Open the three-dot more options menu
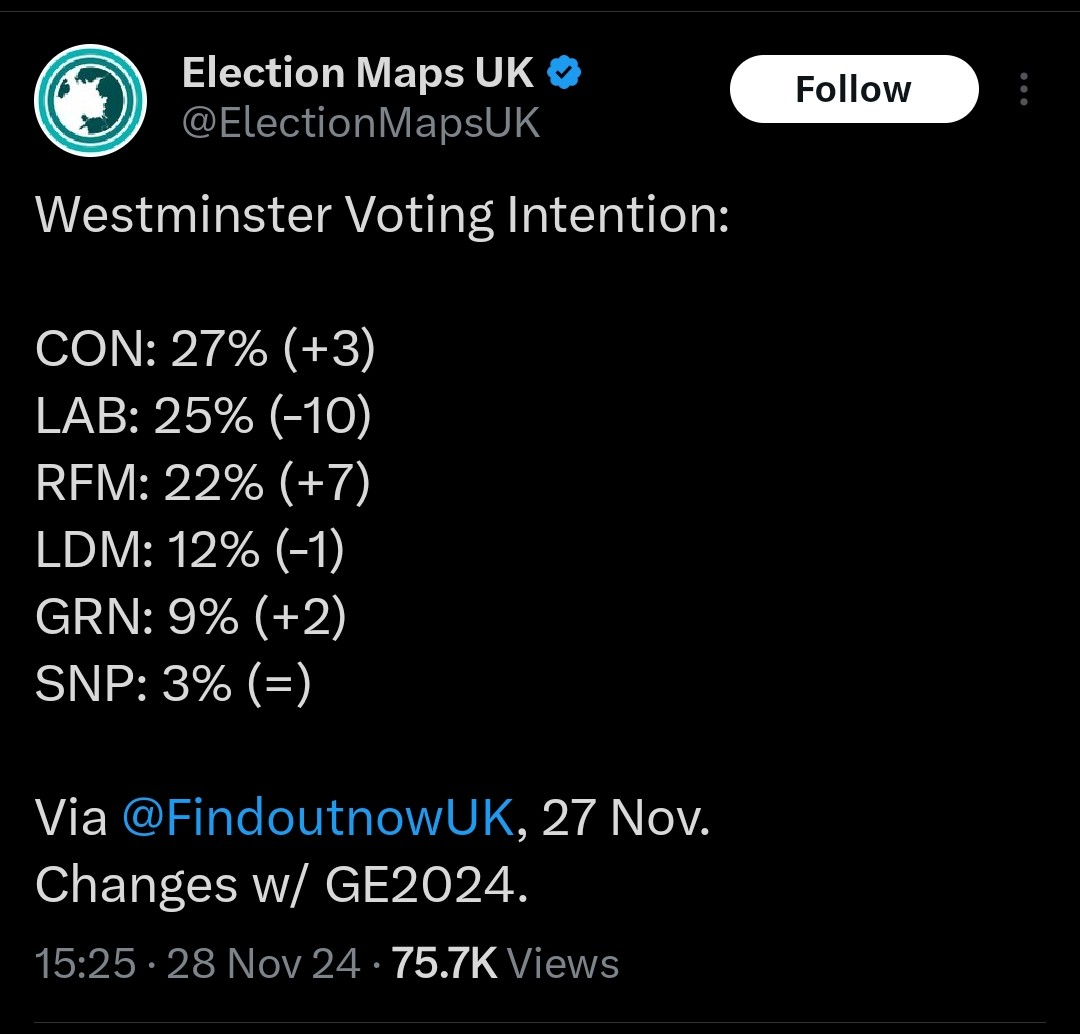Image resolution: width=1080 pixels, height=1034 pixels. pyautogui.click(x=1023, y=90)
